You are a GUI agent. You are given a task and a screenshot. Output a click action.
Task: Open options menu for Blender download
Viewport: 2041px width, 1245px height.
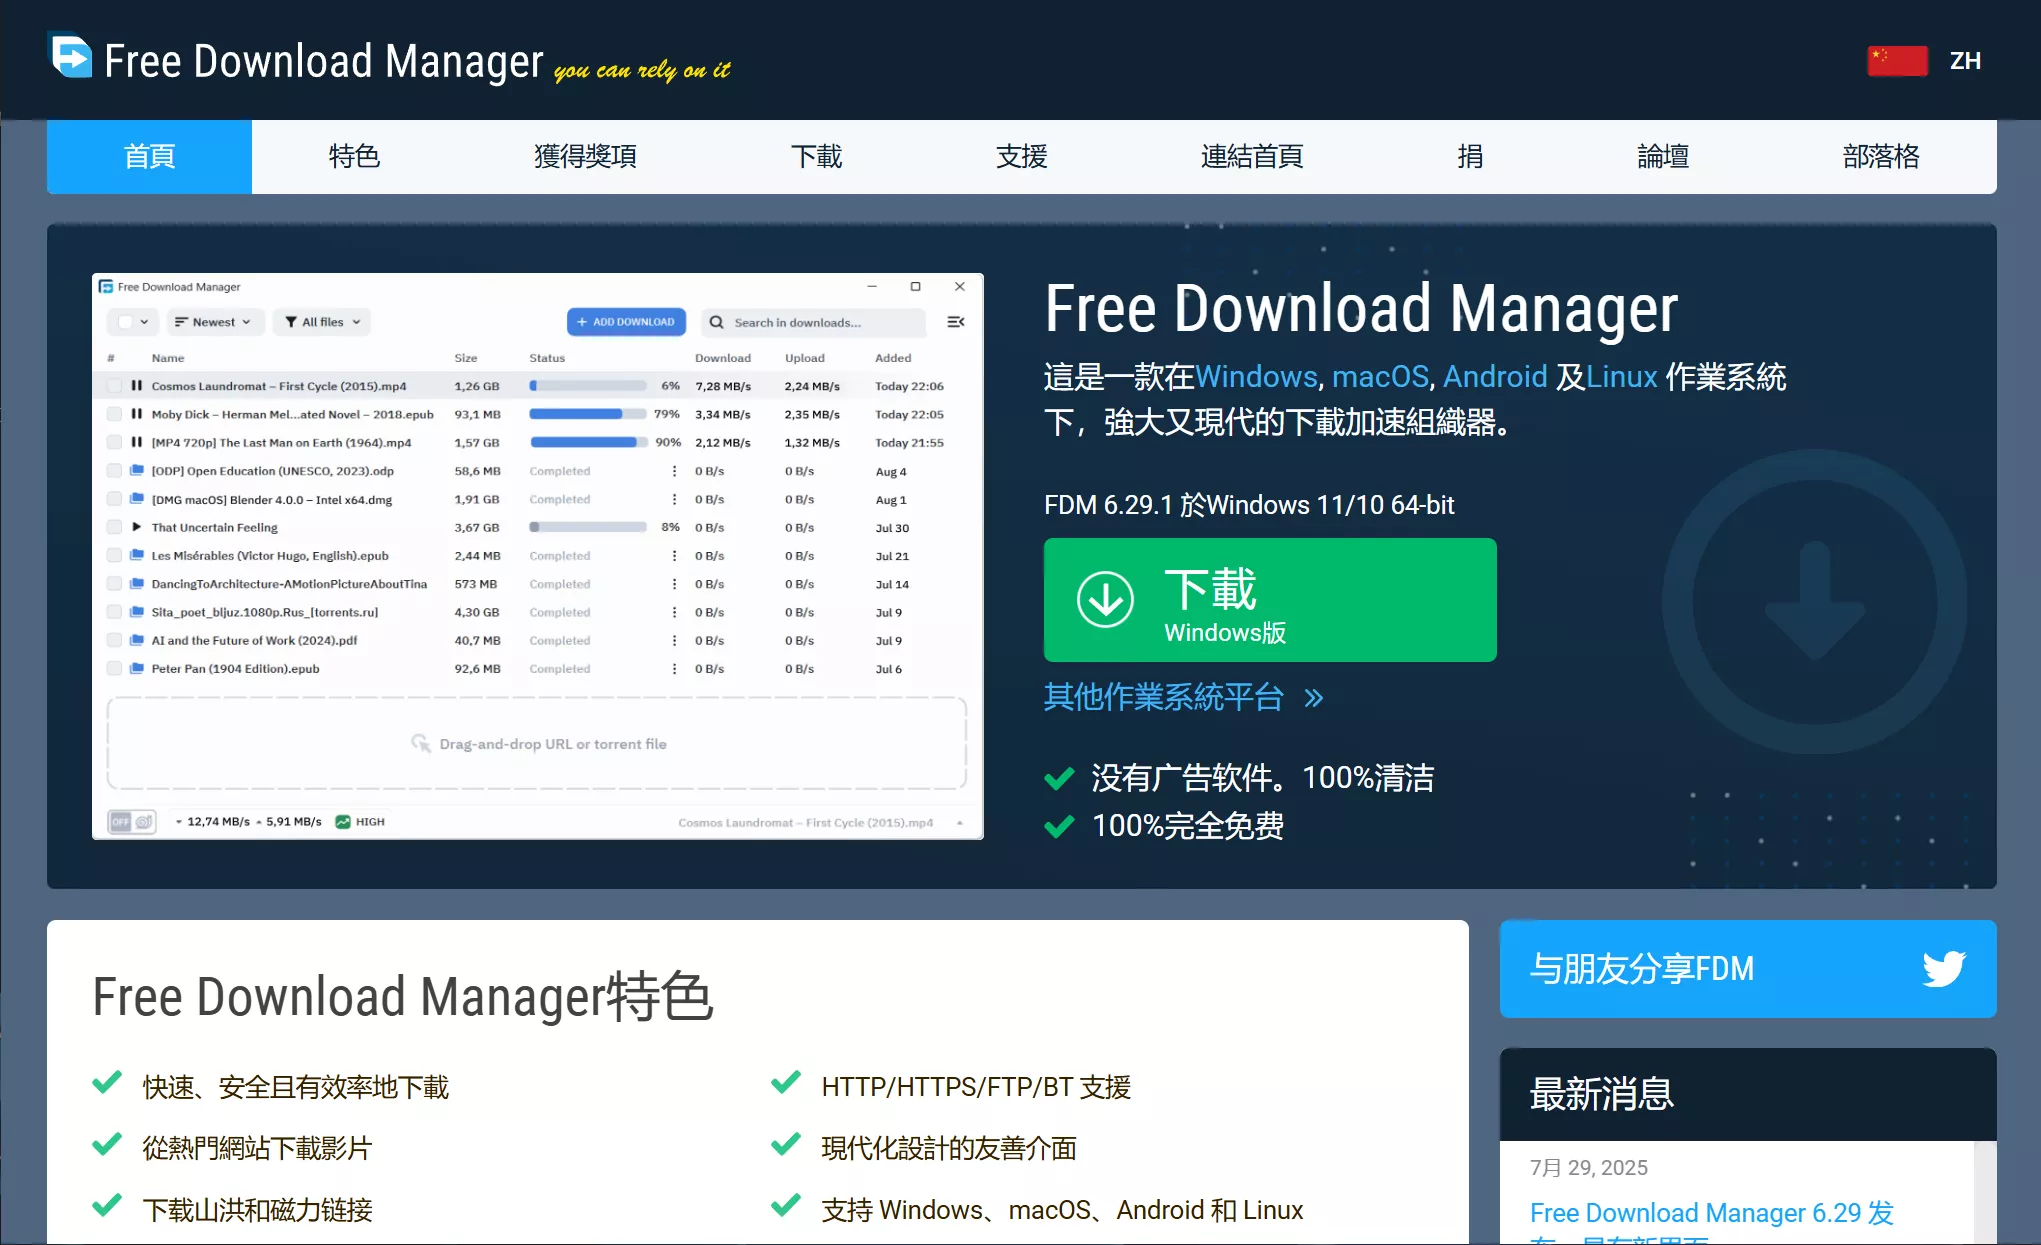[675, 500]
